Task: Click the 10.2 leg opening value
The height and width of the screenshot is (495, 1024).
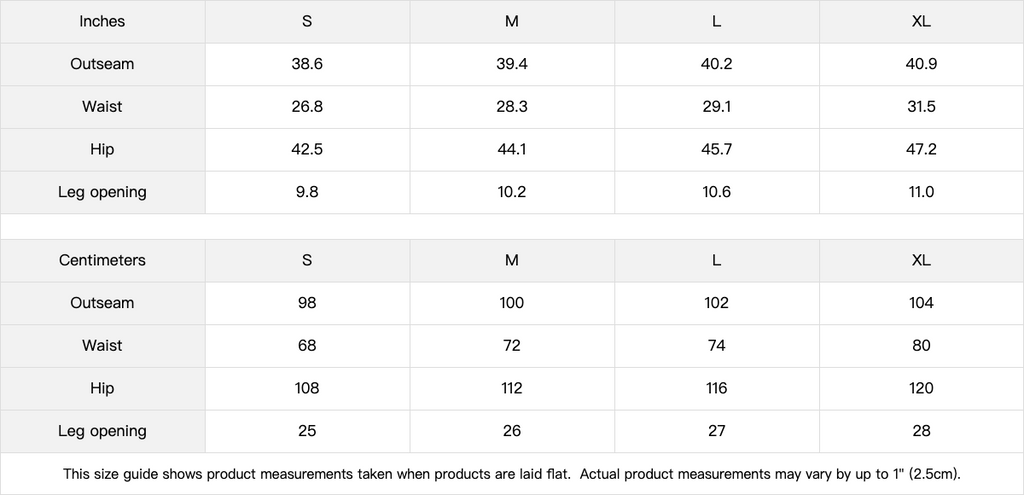Action: [x=512, y=192]
